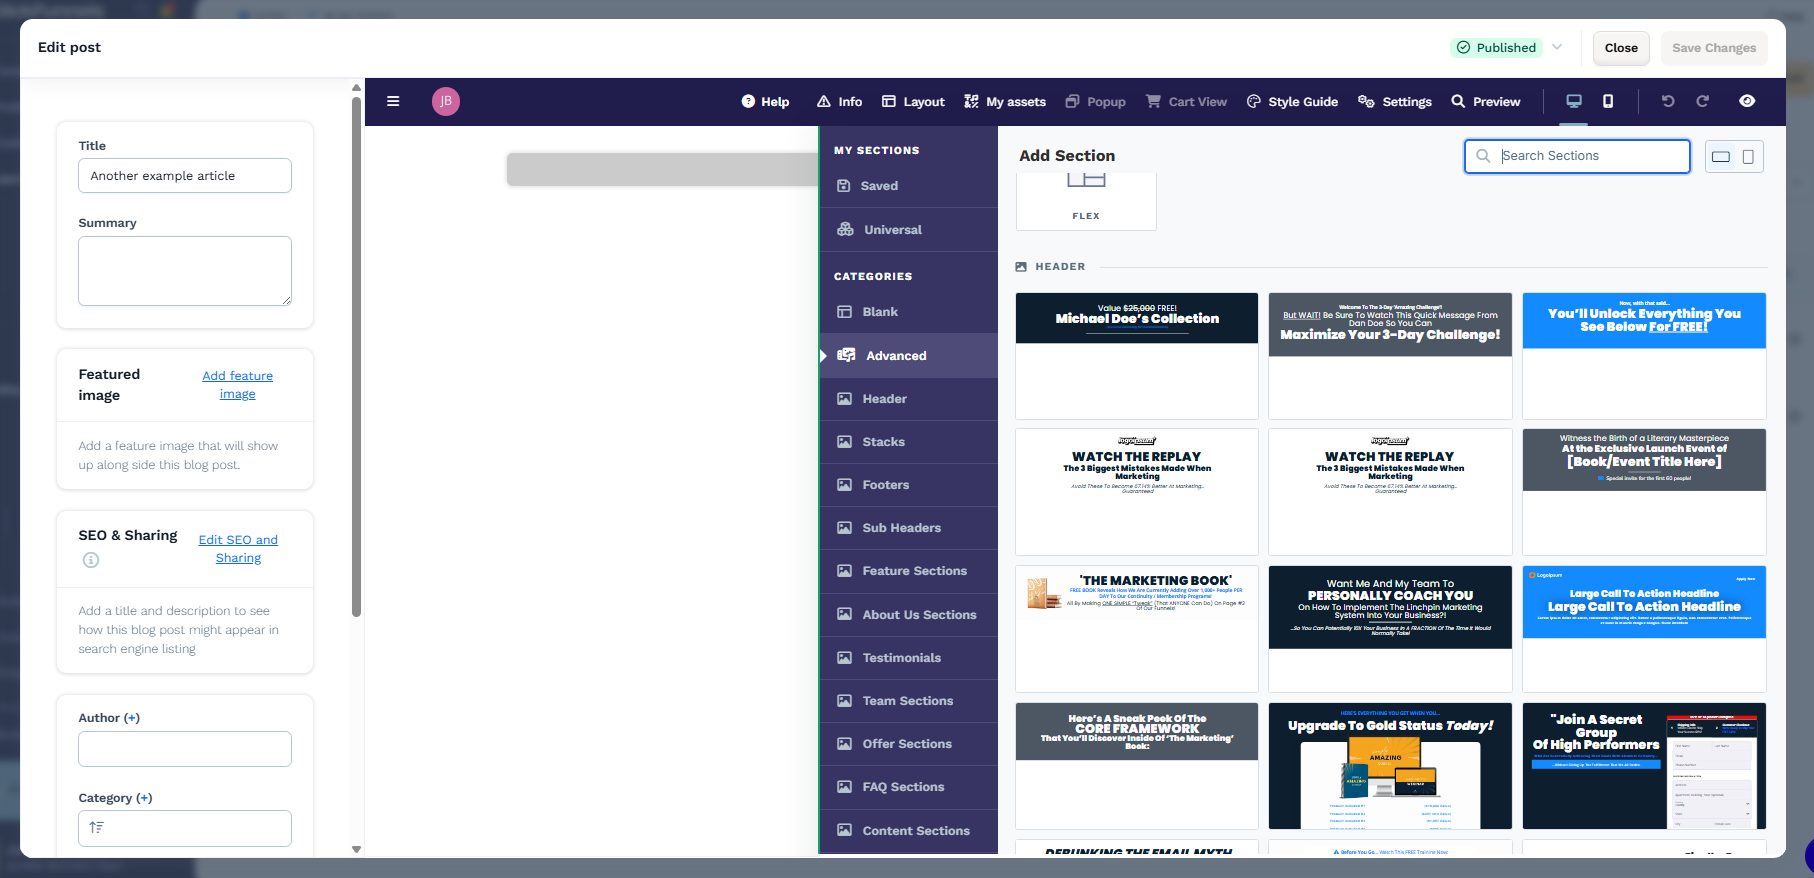Click into the Summary textarea
The width and height of the screenshot is (1814, 878).
tap(185, 271)
